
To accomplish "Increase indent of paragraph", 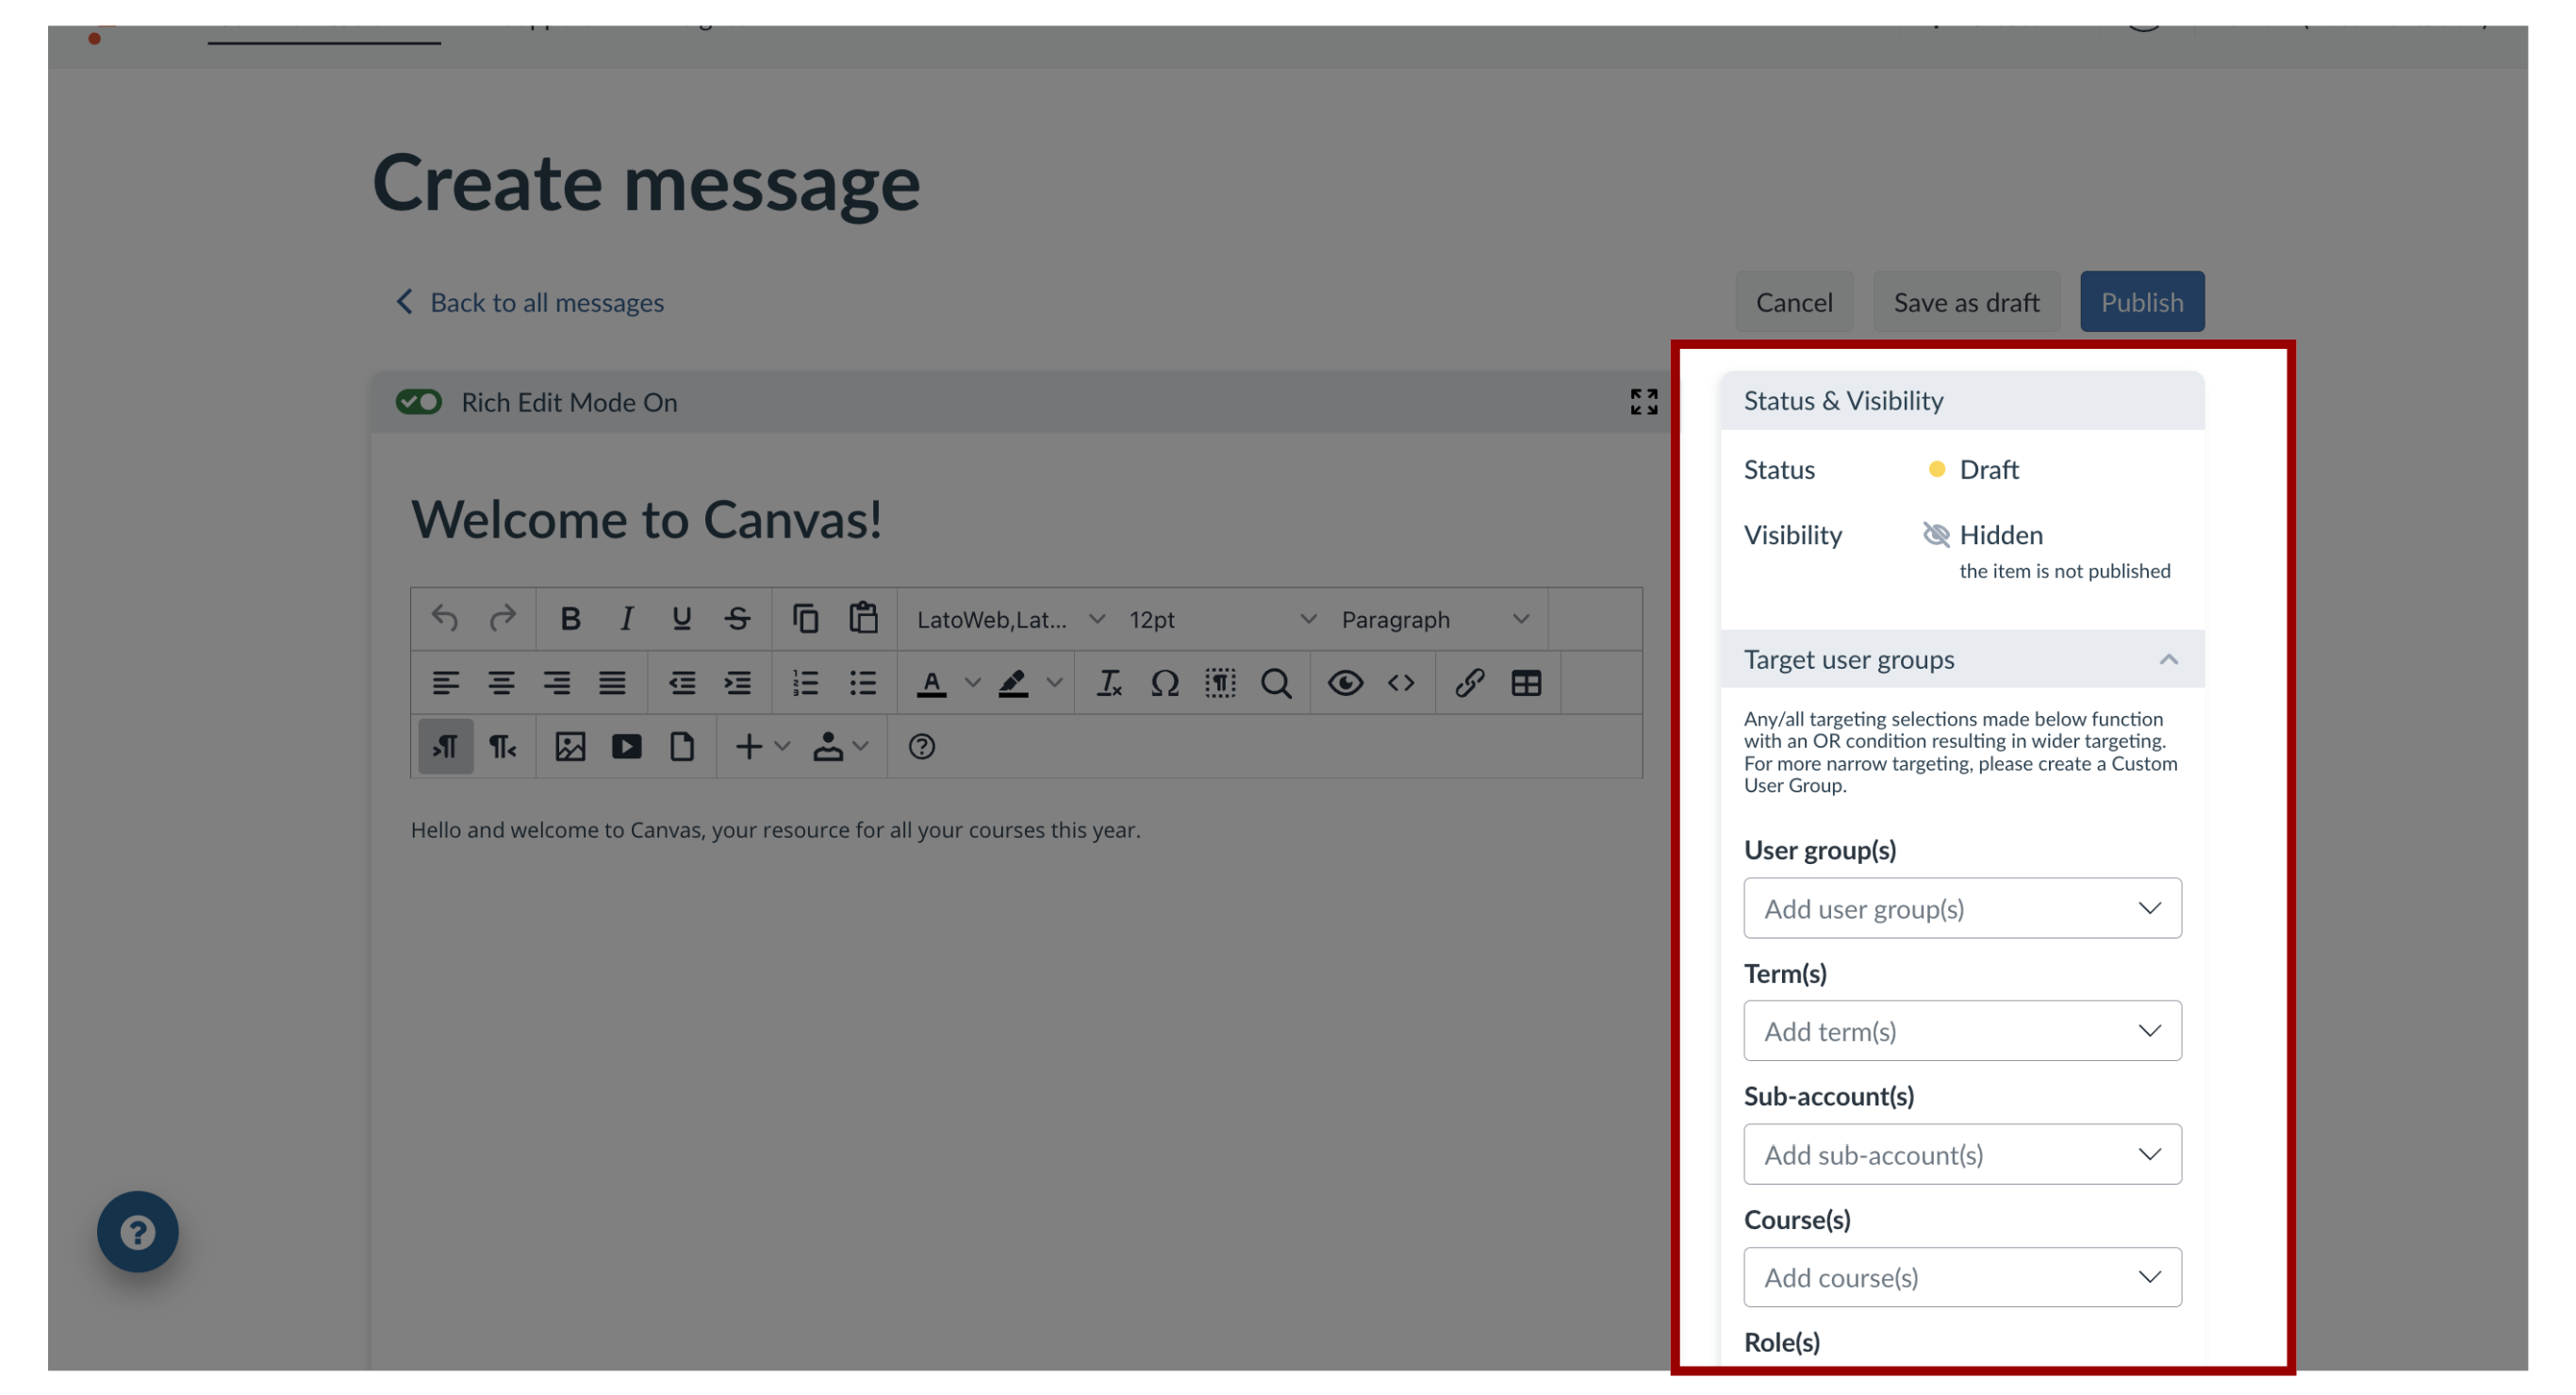I will [x=738, y=683].
